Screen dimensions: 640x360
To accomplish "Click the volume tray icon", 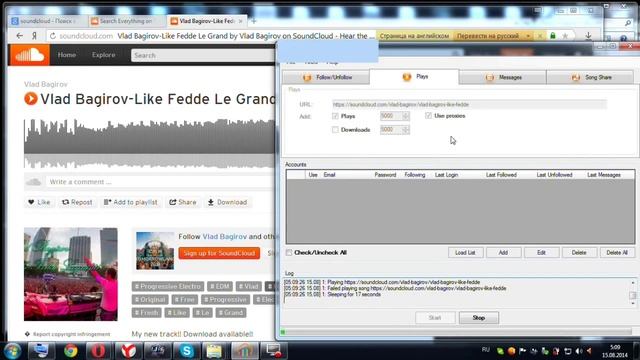I will (579, 351).
